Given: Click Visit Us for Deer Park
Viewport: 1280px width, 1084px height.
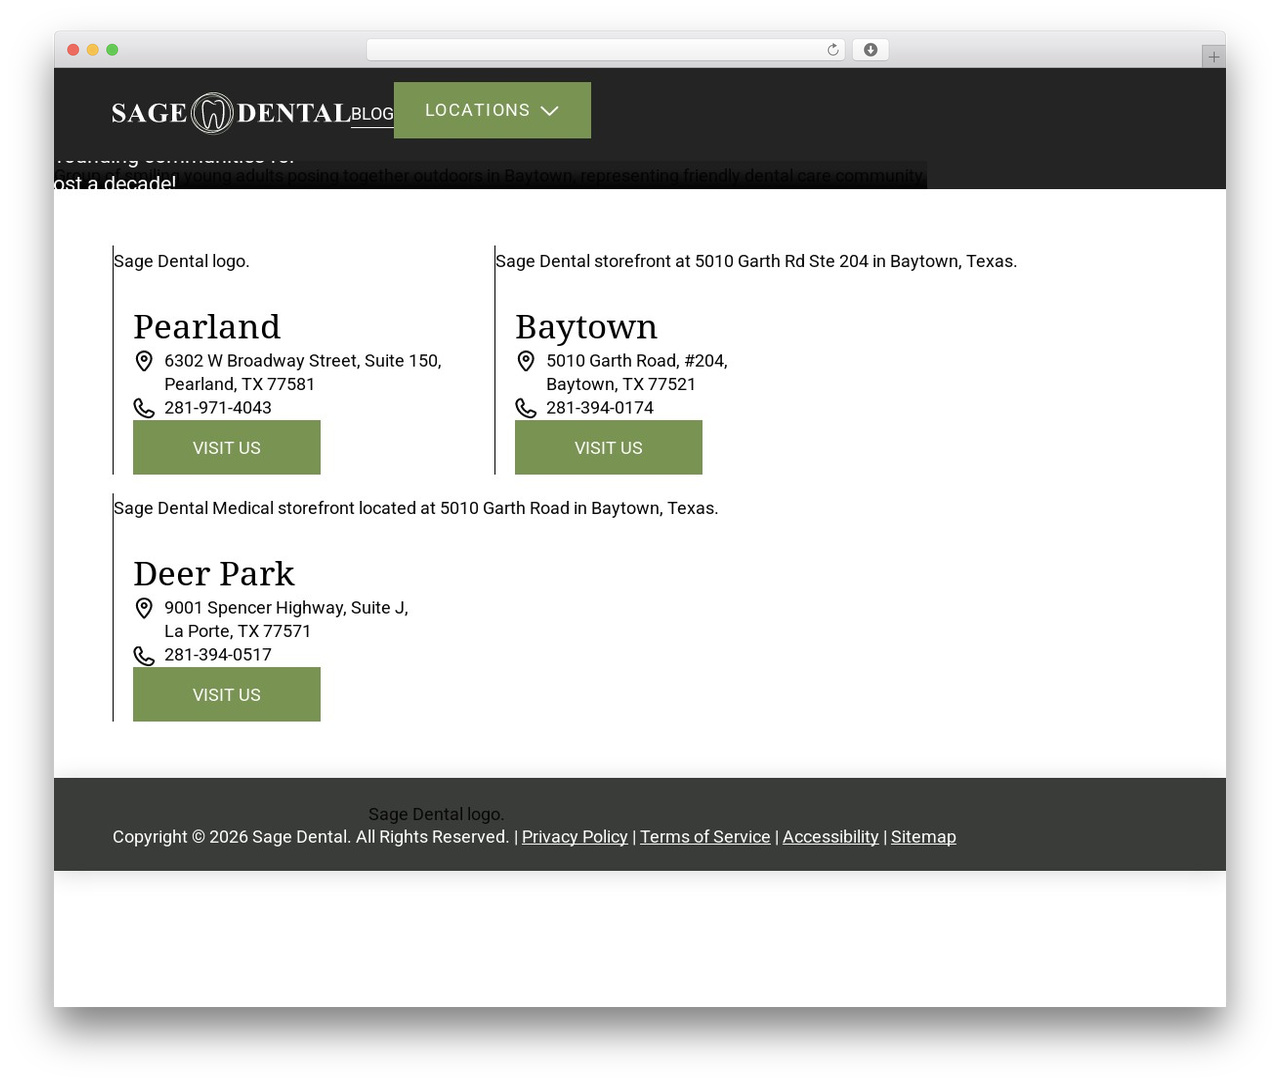Looking at the screenshot, I should [227, 694].
